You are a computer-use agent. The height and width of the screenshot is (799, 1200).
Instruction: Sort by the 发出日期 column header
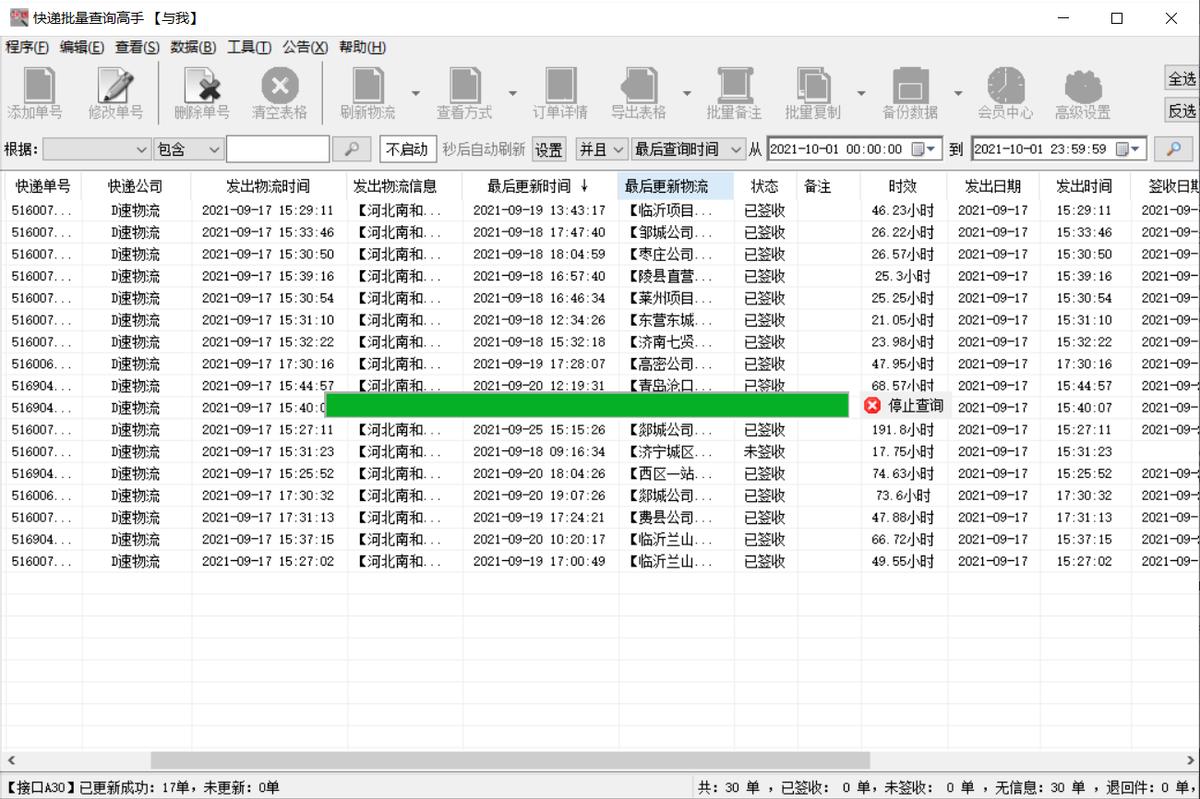993,186
